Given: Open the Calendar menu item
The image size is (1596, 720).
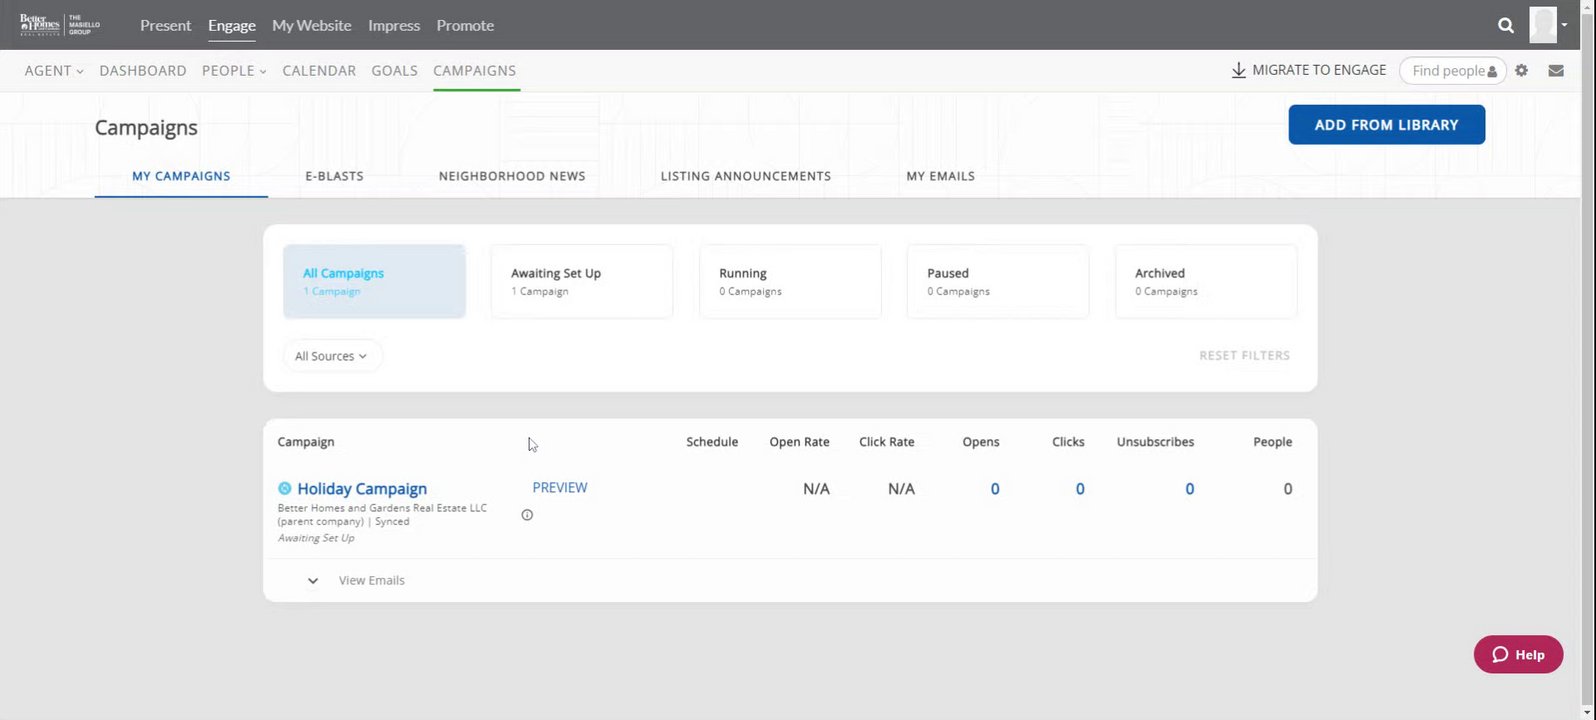Looking at the screenshot, I should pyautogui.click(x=319, y=71).
